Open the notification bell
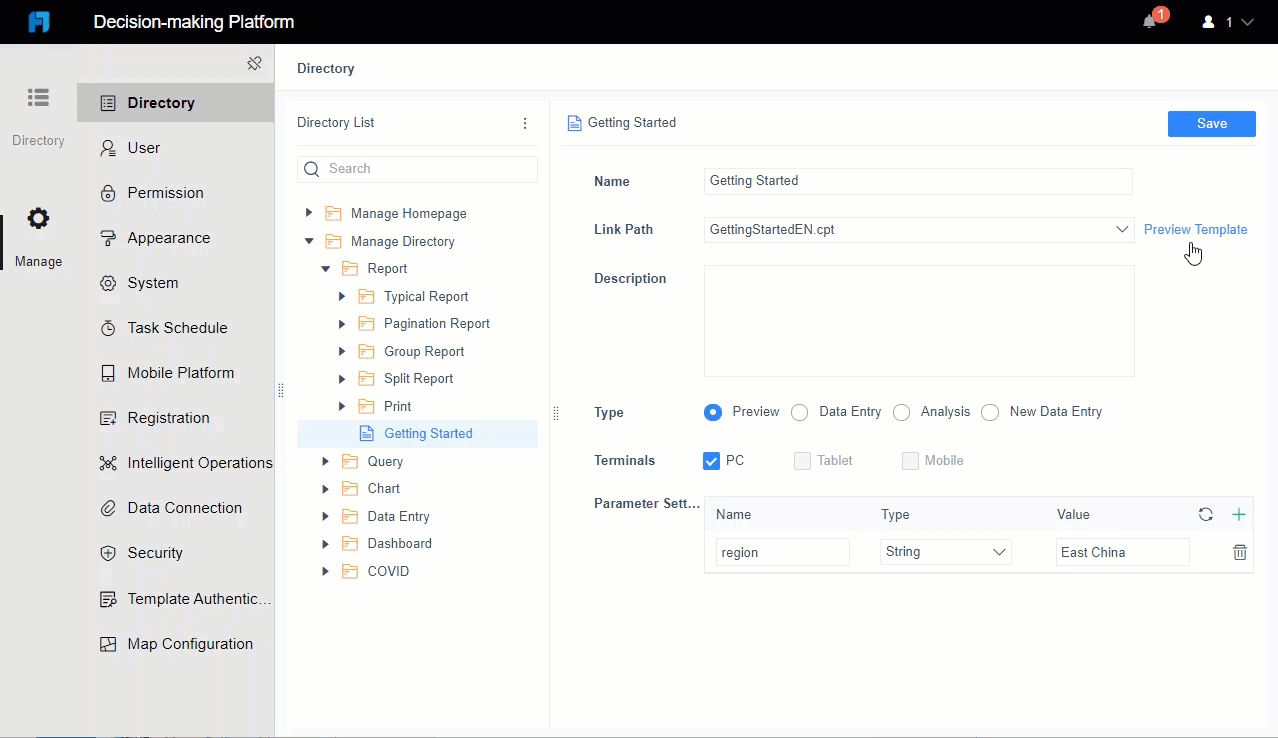 (x=1150, y=22)
